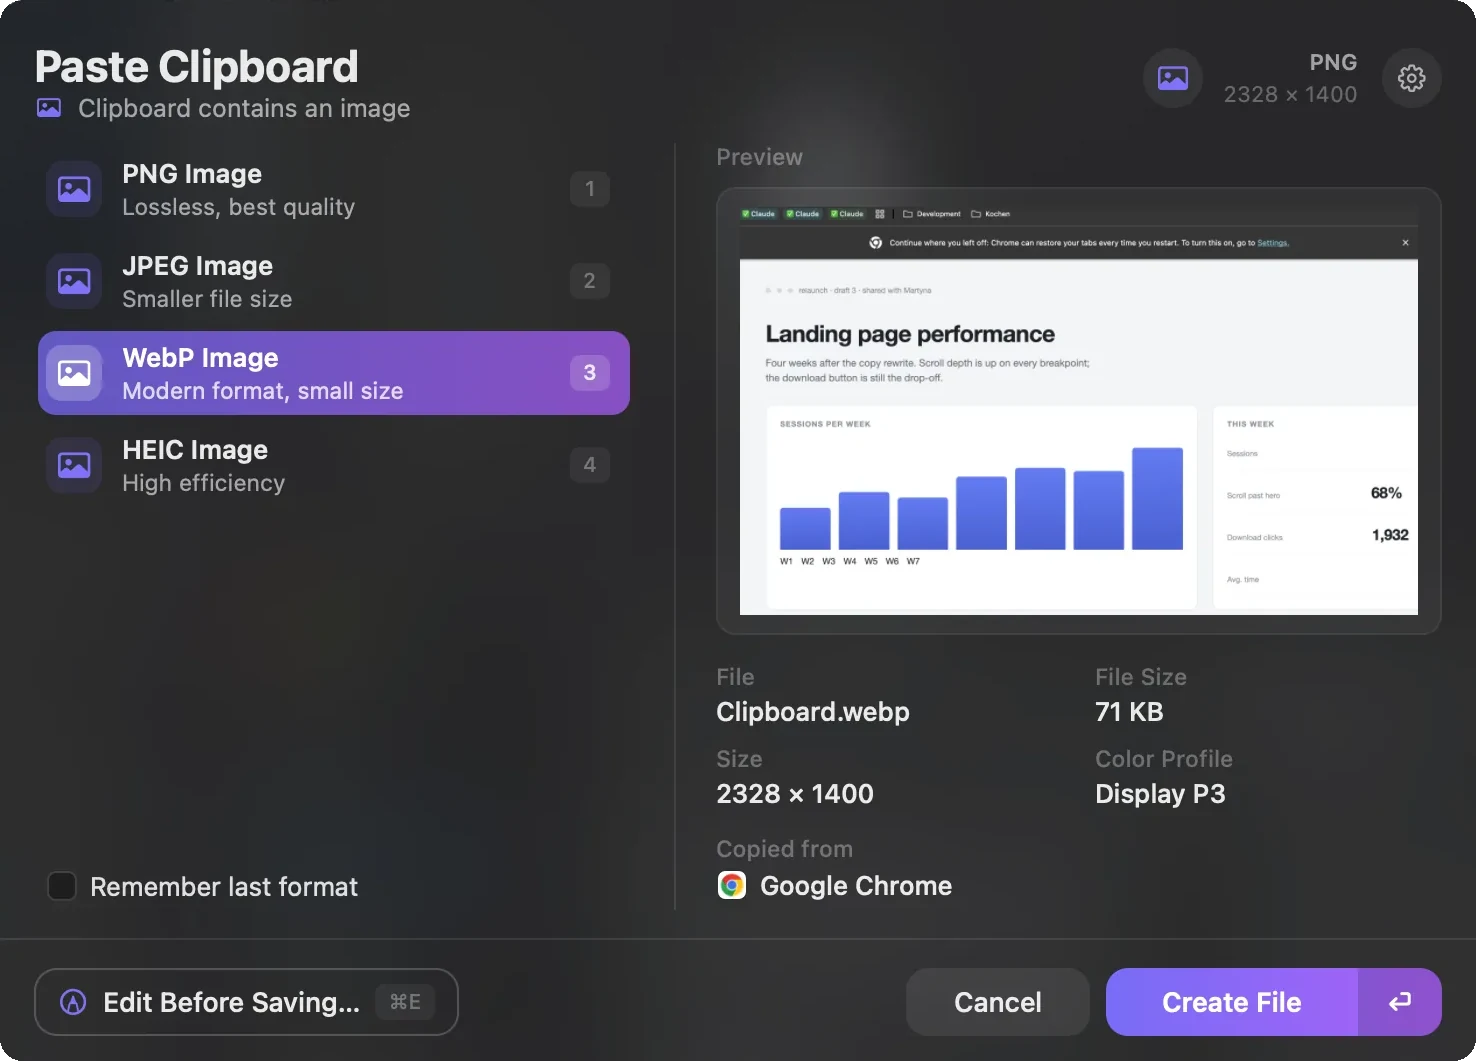Click the Preview heading
Image resolution: width=1476 pixels, height=1061 pixels.
[x=760, y=157]
